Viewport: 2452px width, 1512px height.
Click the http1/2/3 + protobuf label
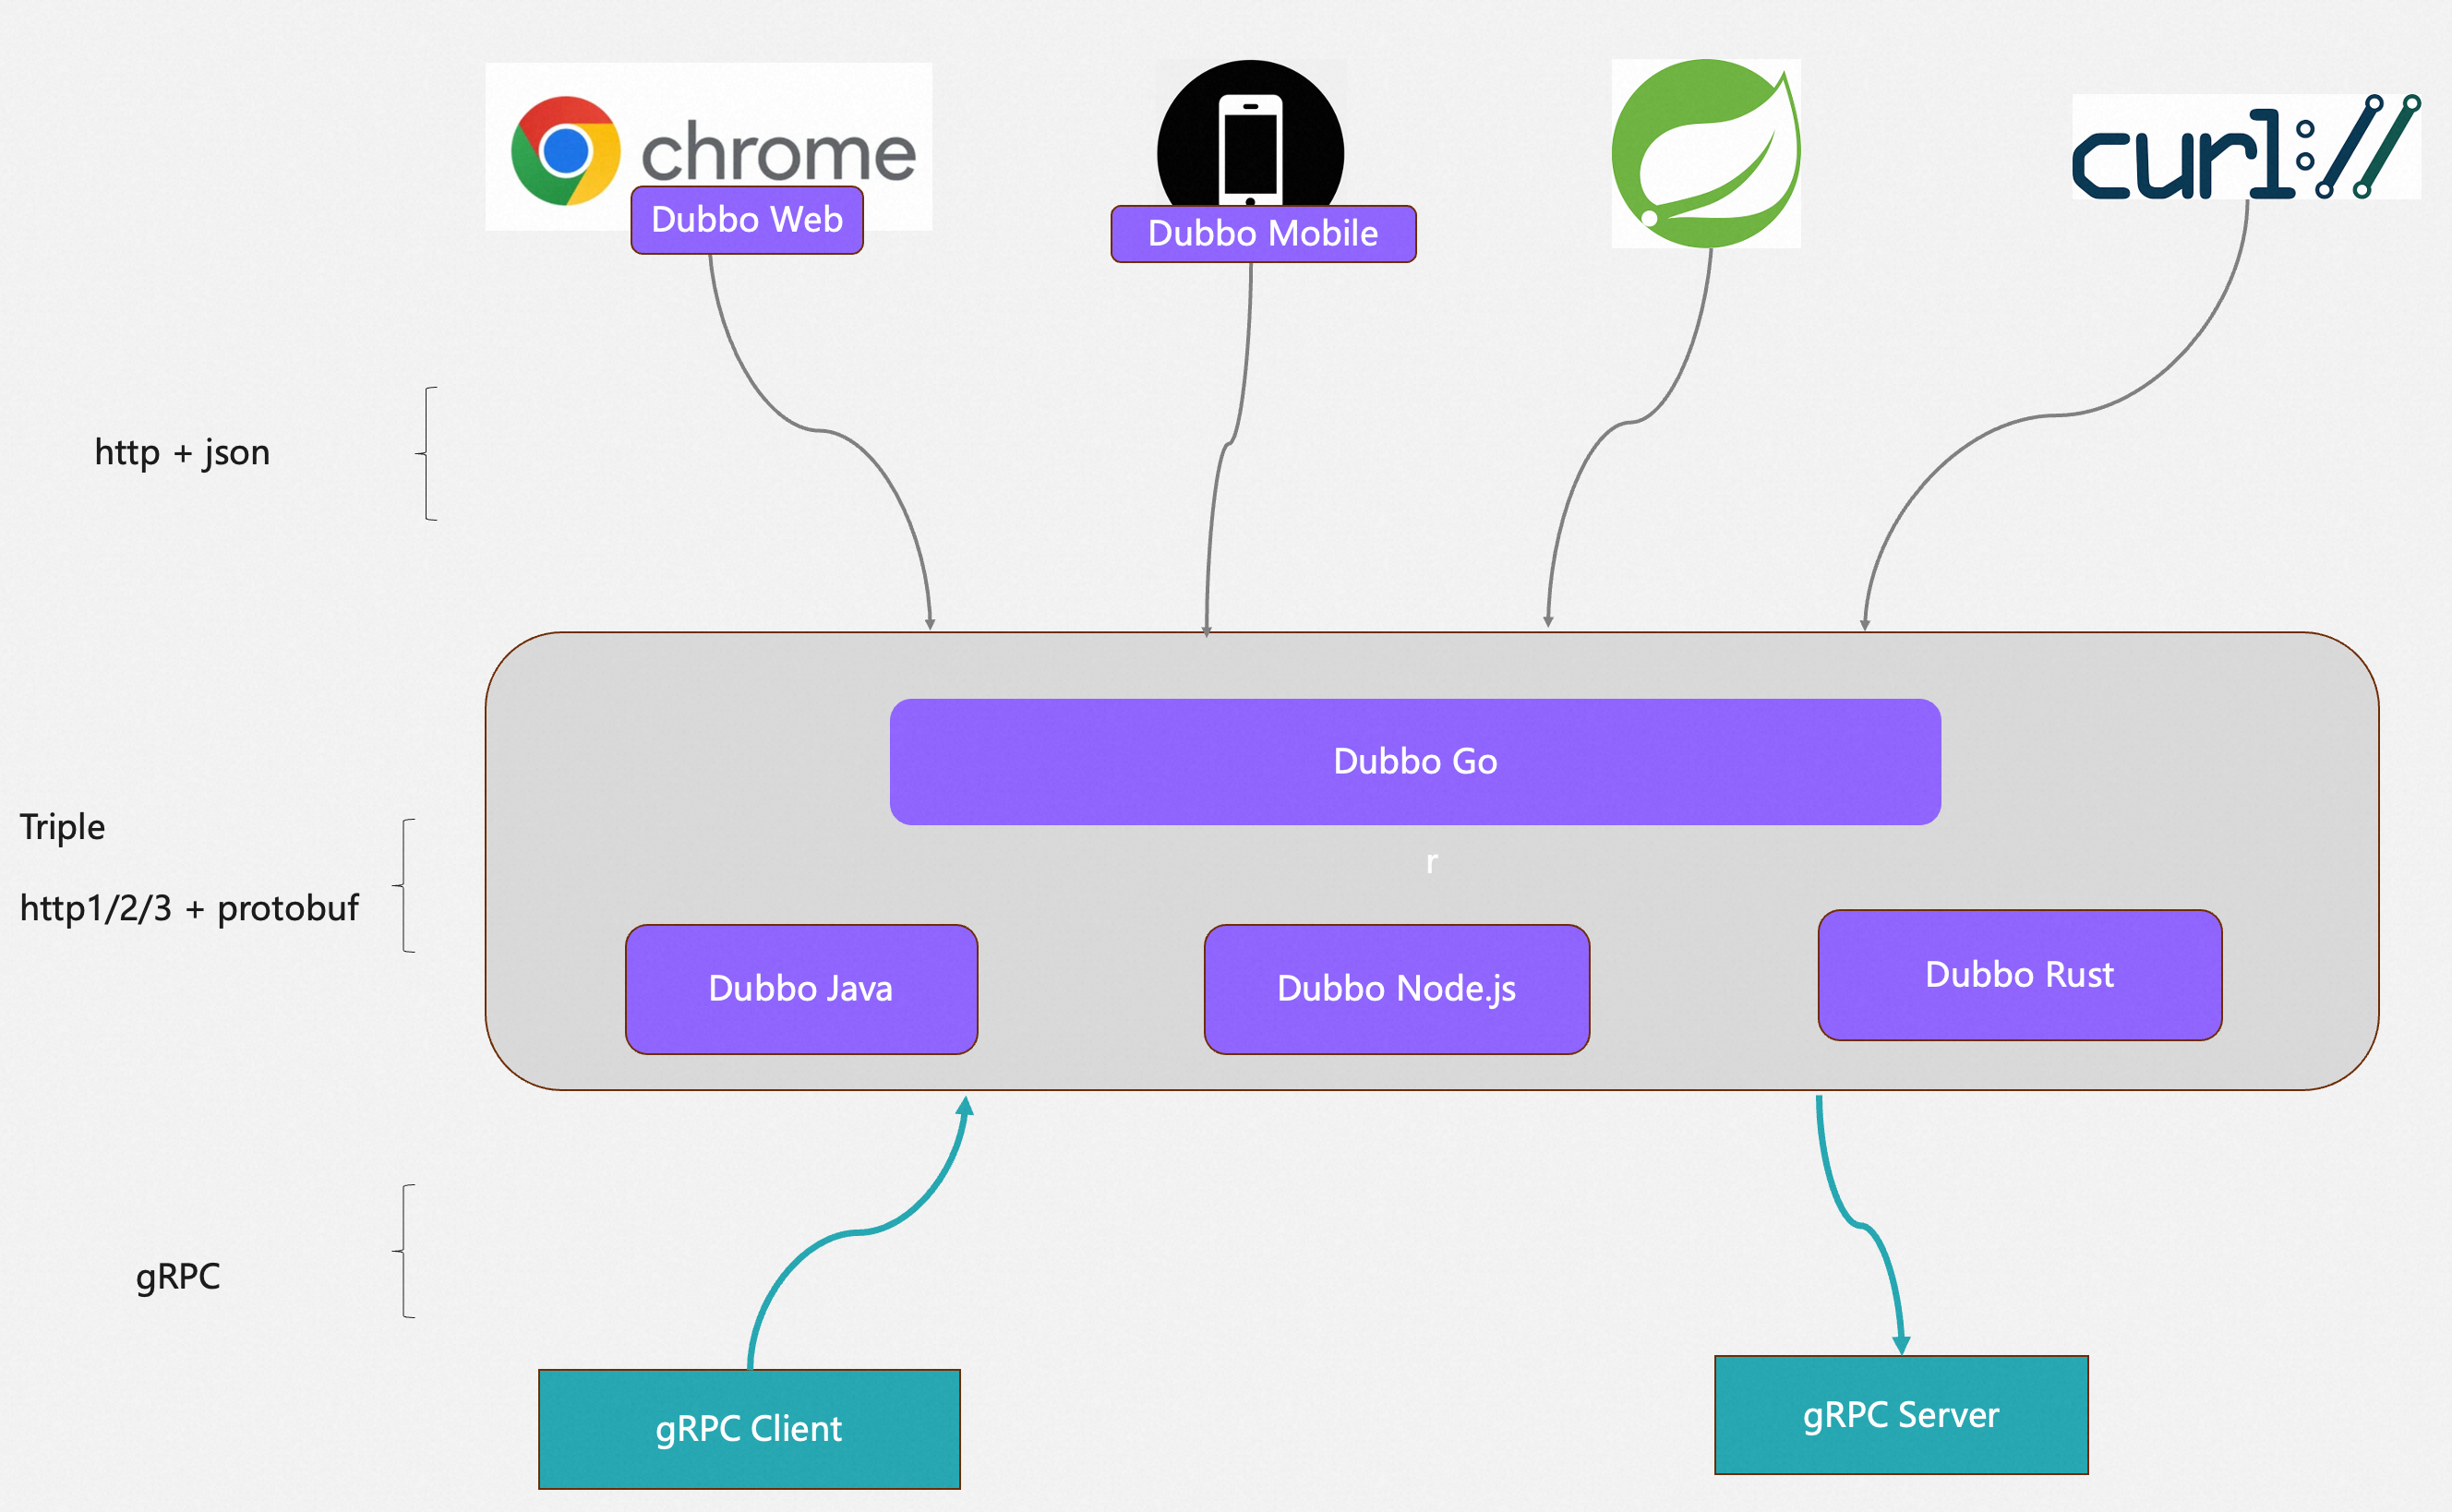189,908
